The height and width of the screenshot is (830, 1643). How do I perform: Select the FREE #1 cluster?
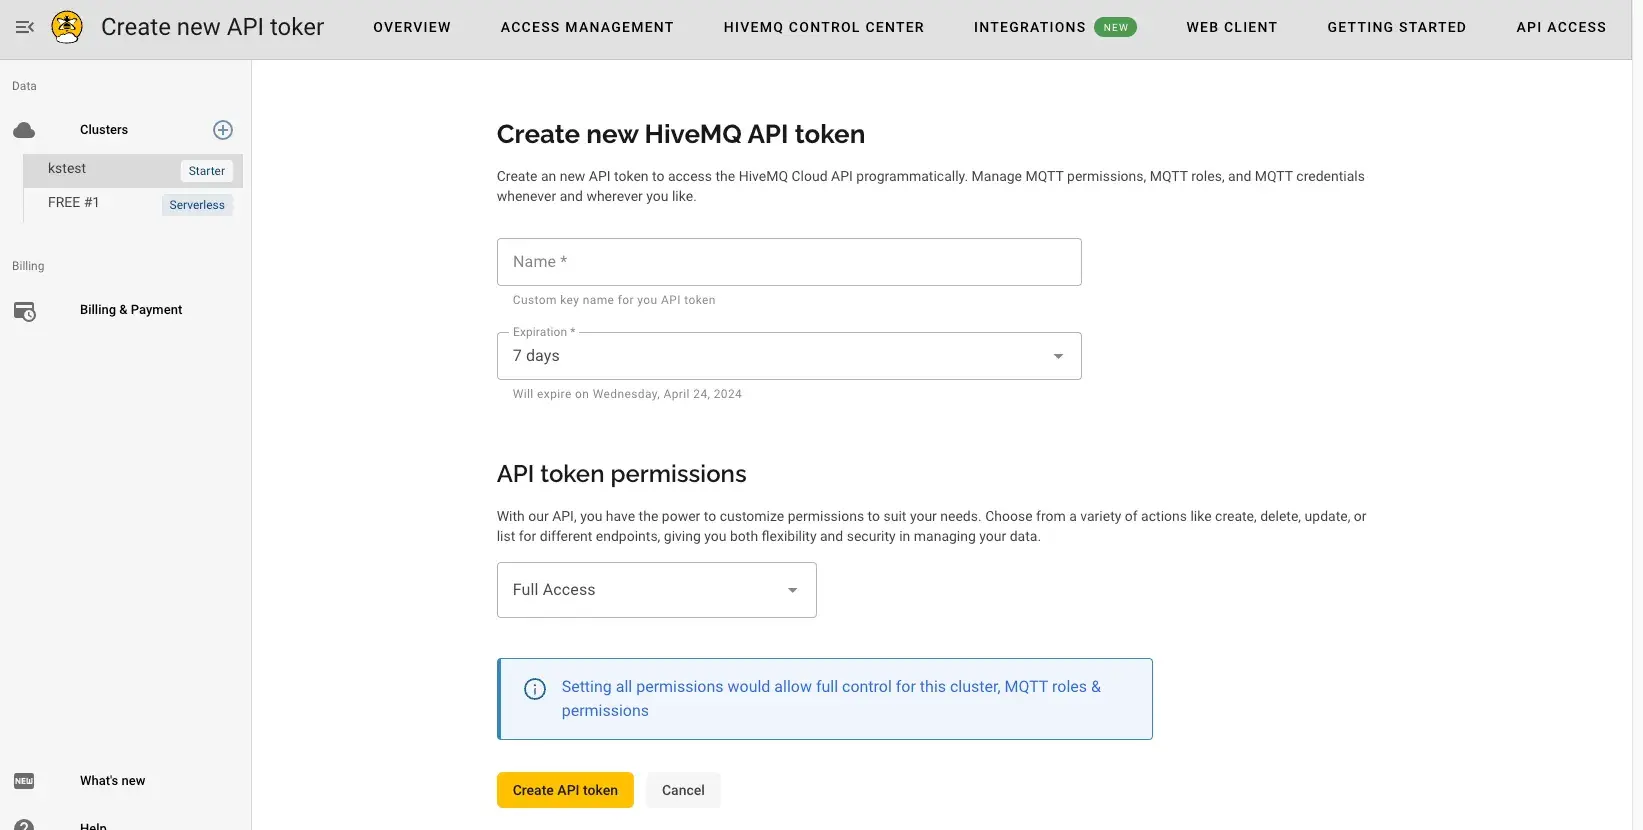click(x=133, y=204)
